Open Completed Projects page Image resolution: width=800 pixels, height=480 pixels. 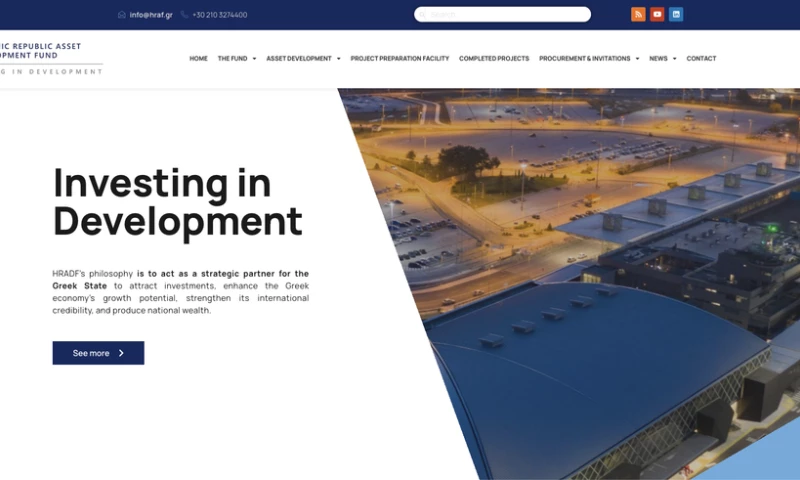(x=494, y=59)
